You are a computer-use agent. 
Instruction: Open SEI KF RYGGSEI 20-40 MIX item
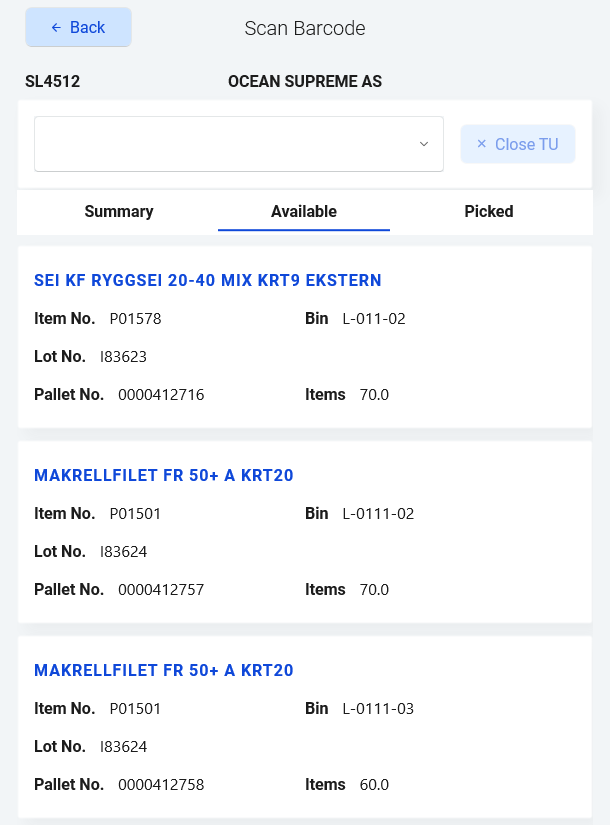tap(208, 280)
